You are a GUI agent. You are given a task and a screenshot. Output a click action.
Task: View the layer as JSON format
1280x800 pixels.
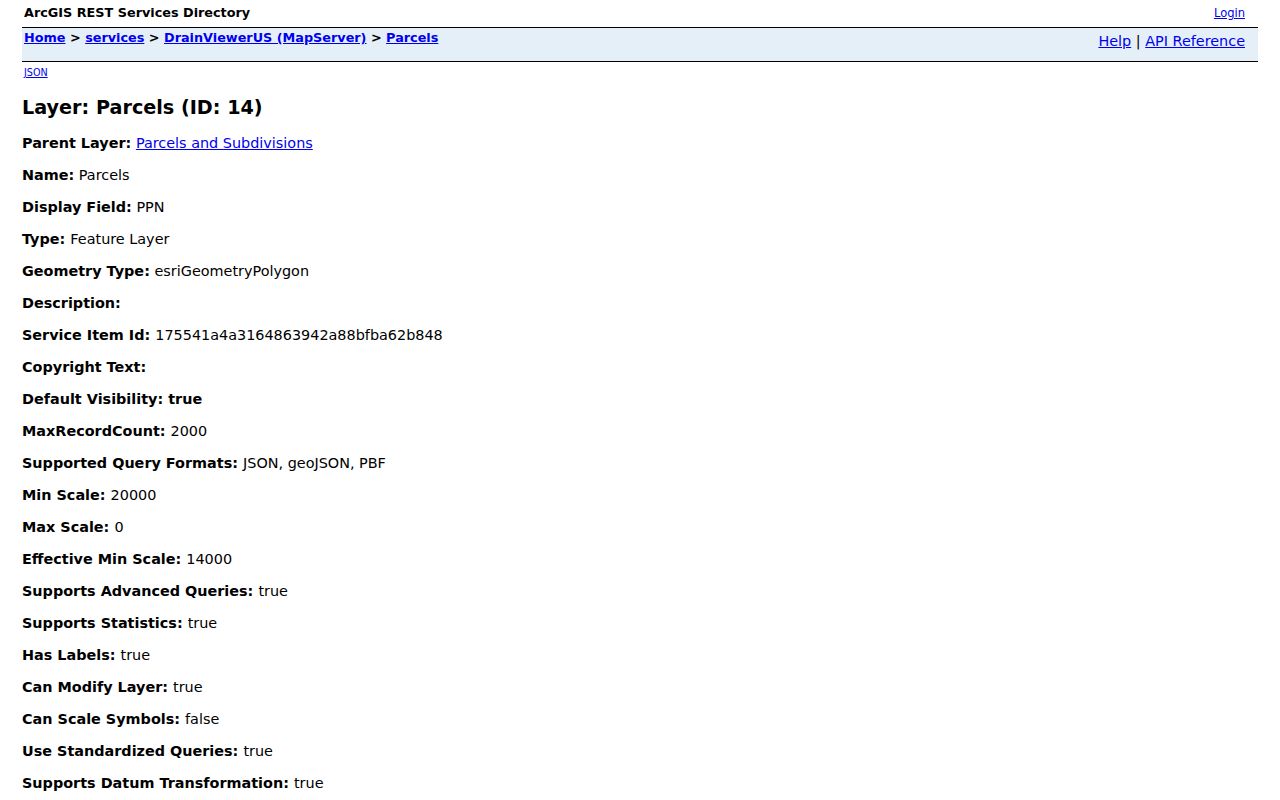(x=35, y=72)
